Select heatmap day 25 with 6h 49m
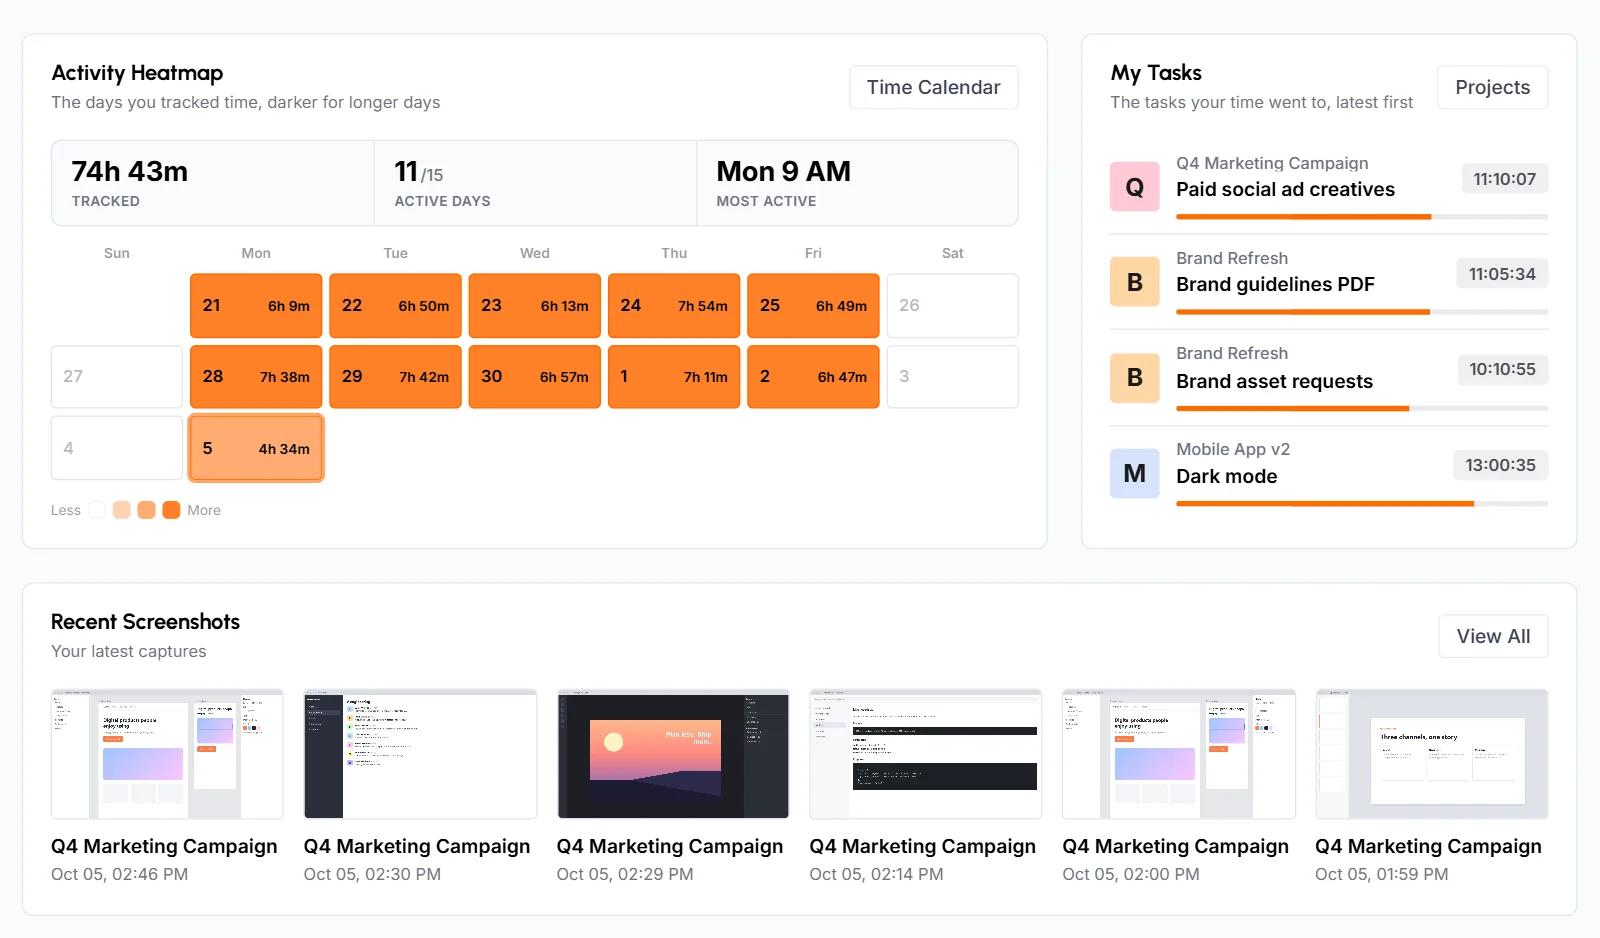The height and width of the screenshot is (938, 1600). 813,305
